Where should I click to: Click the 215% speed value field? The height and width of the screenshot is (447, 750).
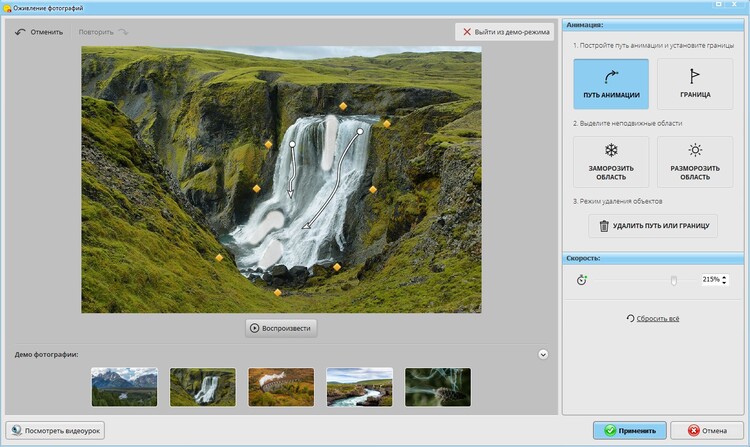tap(711, 280)
